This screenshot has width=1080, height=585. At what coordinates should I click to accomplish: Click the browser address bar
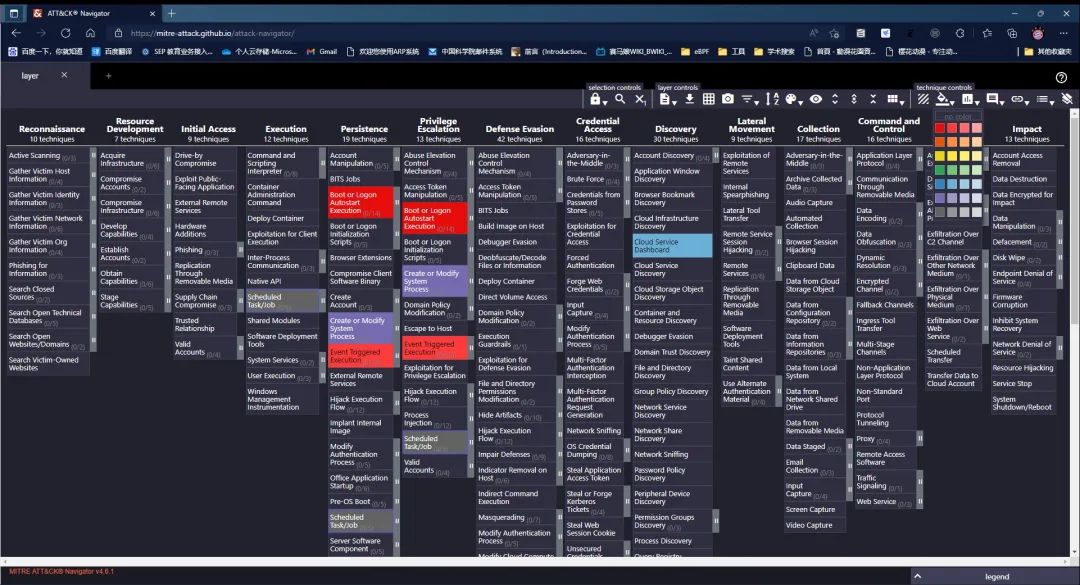(x=455, y=33)
